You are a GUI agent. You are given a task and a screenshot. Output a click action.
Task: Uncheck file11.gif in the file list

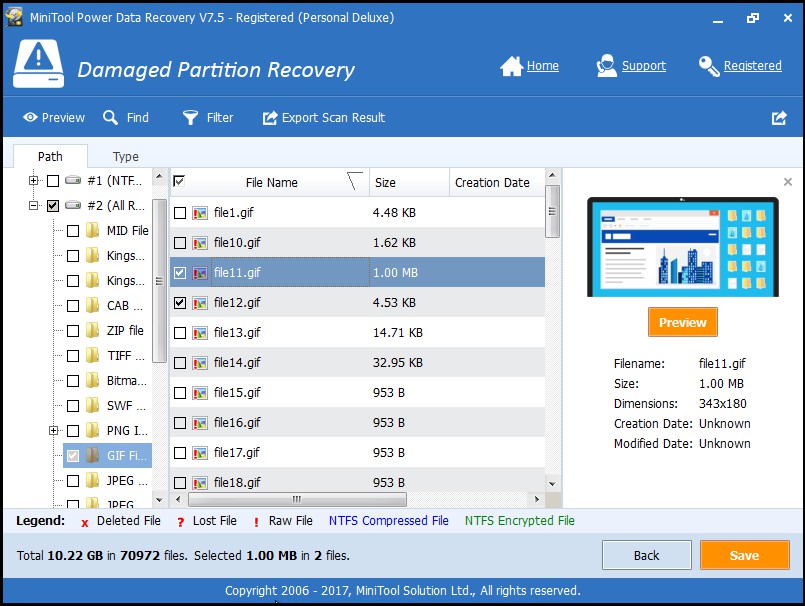(179, 272)
